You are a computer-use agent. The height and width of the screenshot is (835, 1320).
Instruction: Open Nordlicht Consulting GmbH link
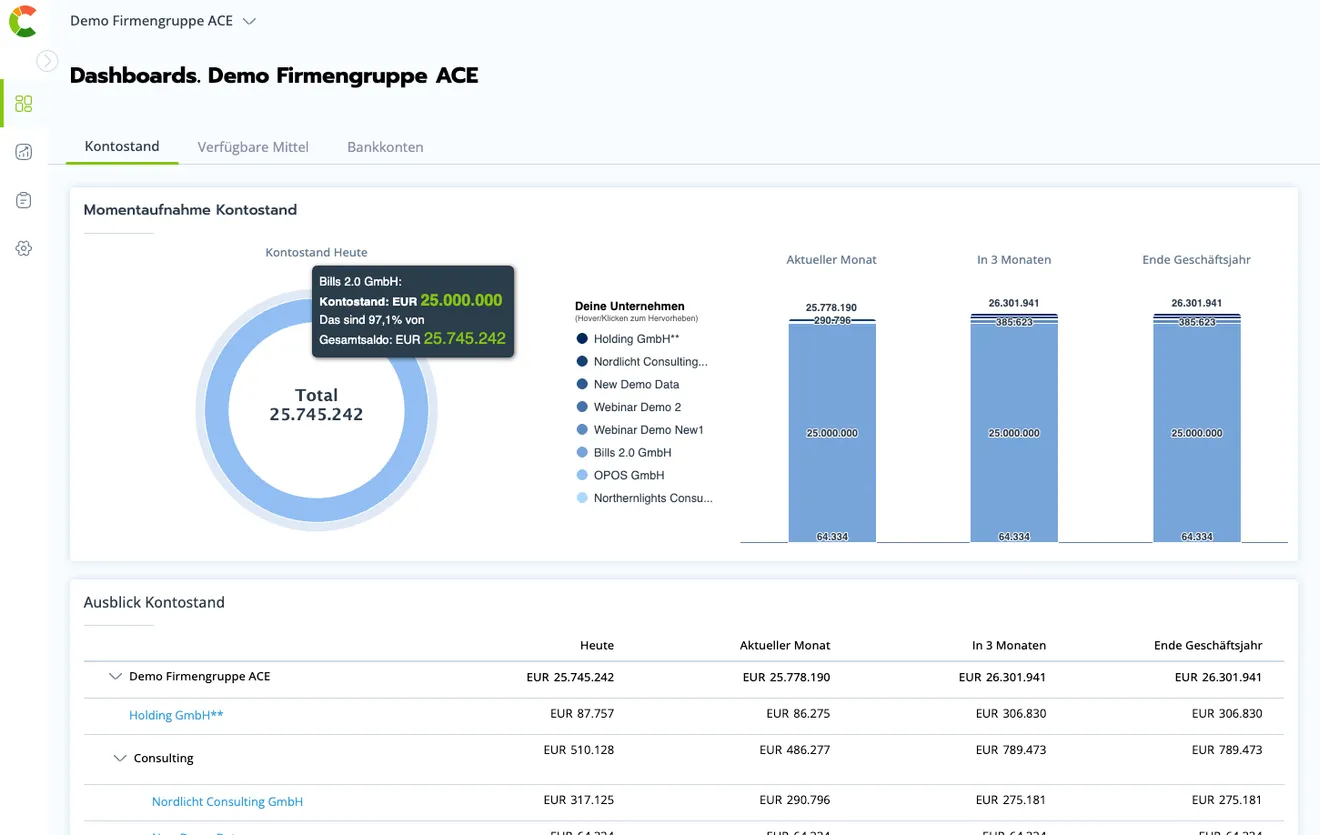(227, 801)
